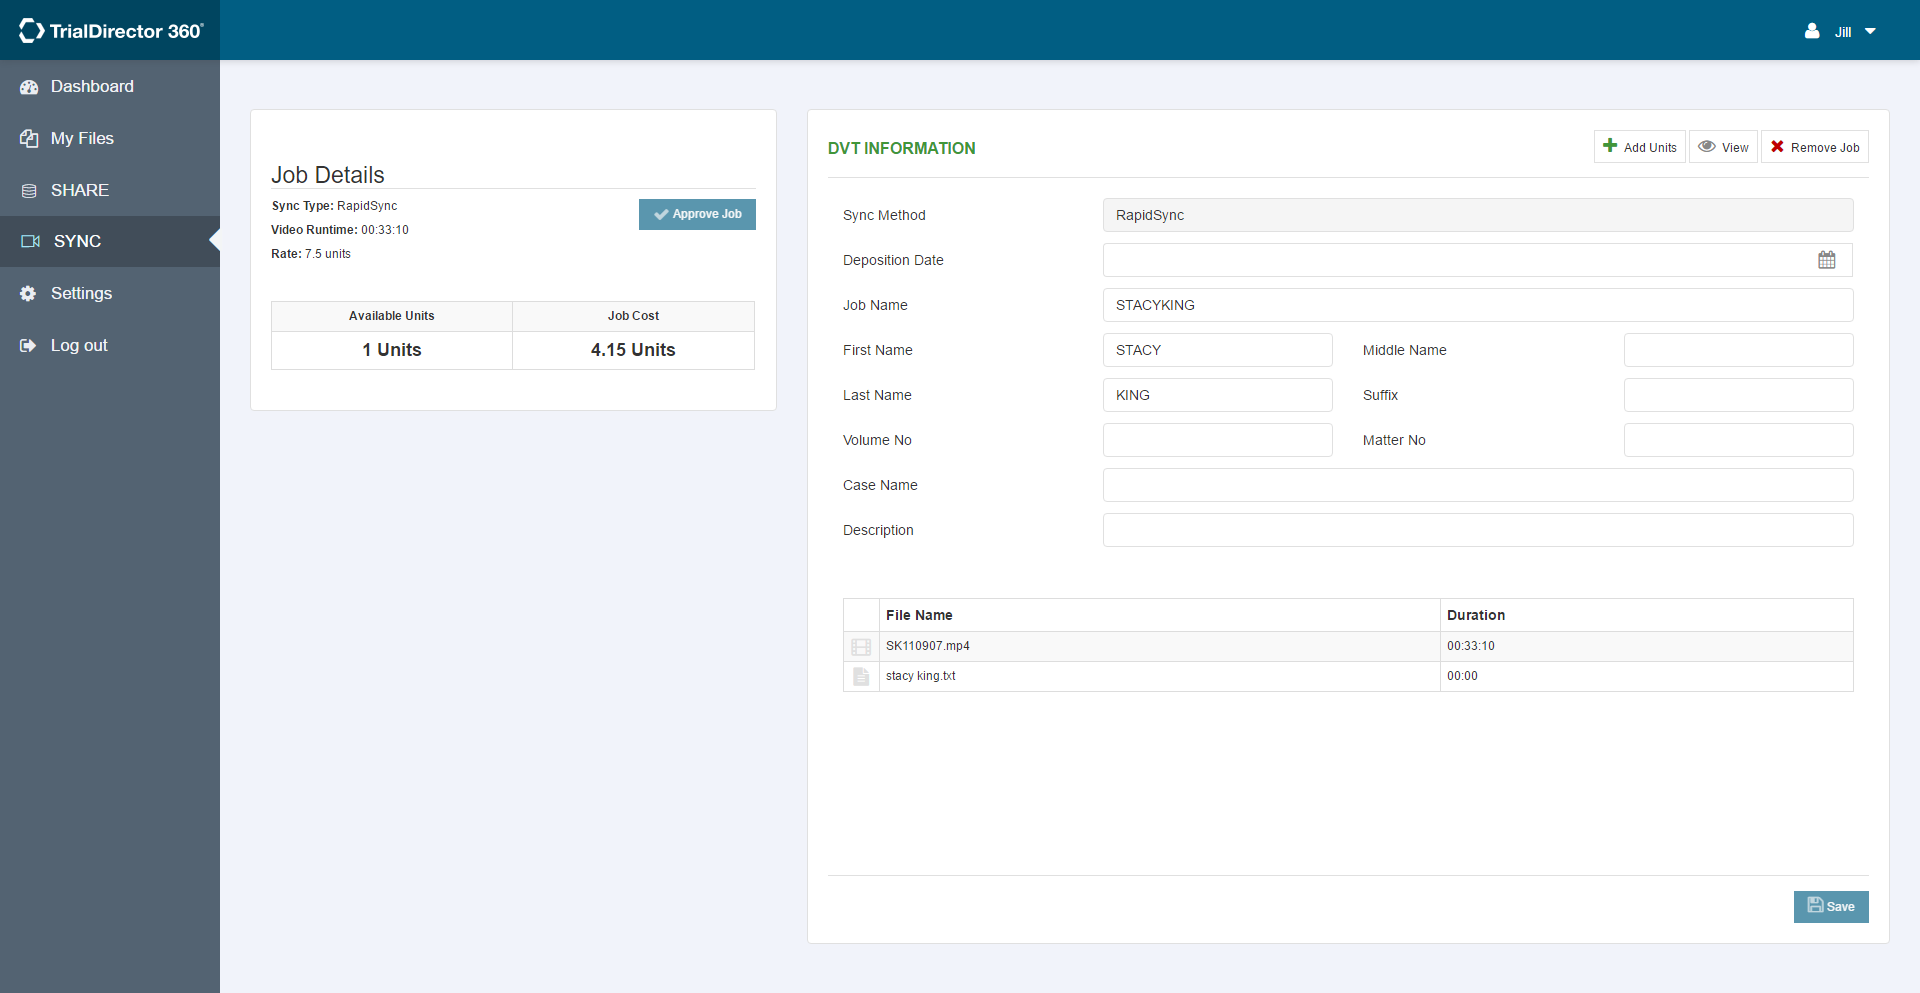
Task: Click the 4.15 Units job cost
Action: 633,350
